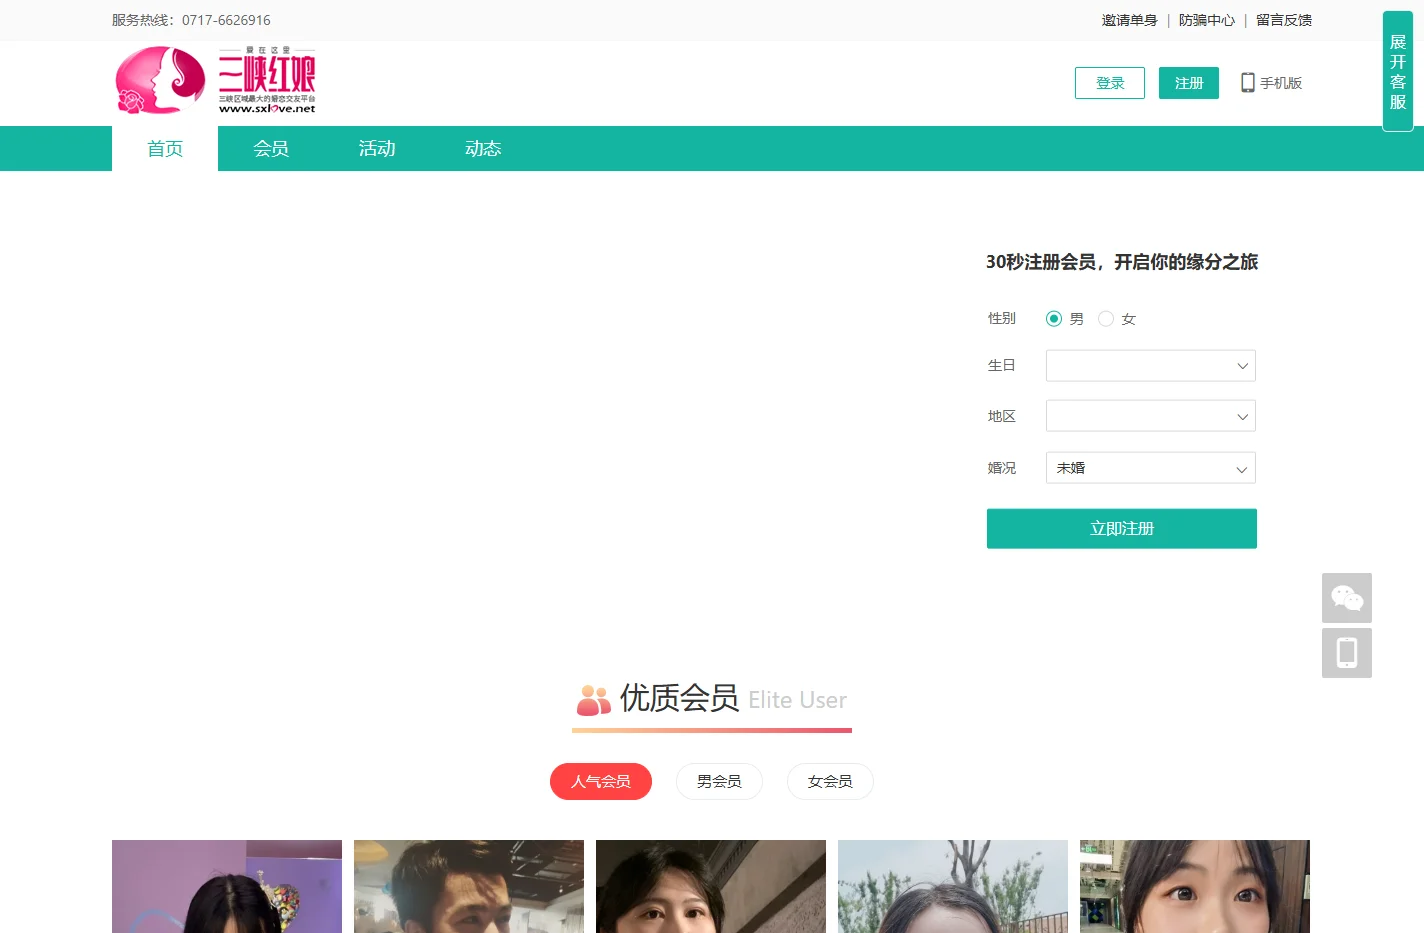
Task: Open the 留言反馈 link
Action: pos(1284,20)
